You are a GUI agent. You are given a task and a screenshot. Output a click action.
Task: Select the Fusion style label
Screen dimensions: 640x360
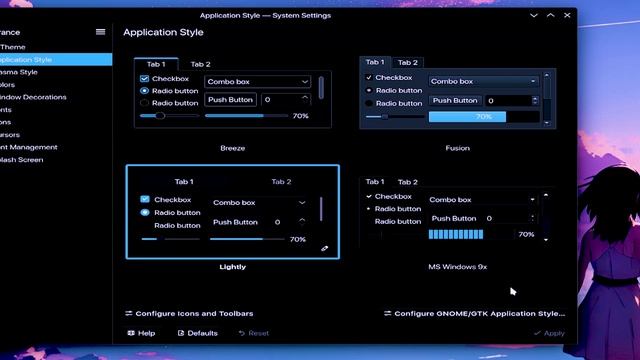458,148
